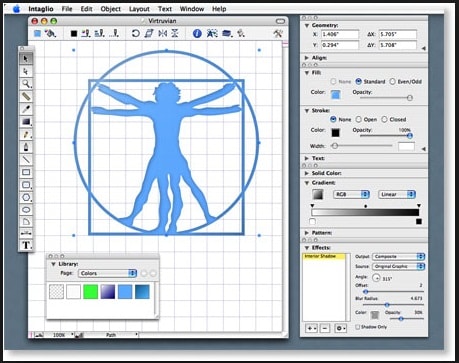This screenshot has height=363, width=459.
Task: Set Stroke to Closed
Action: click(384, 119)
